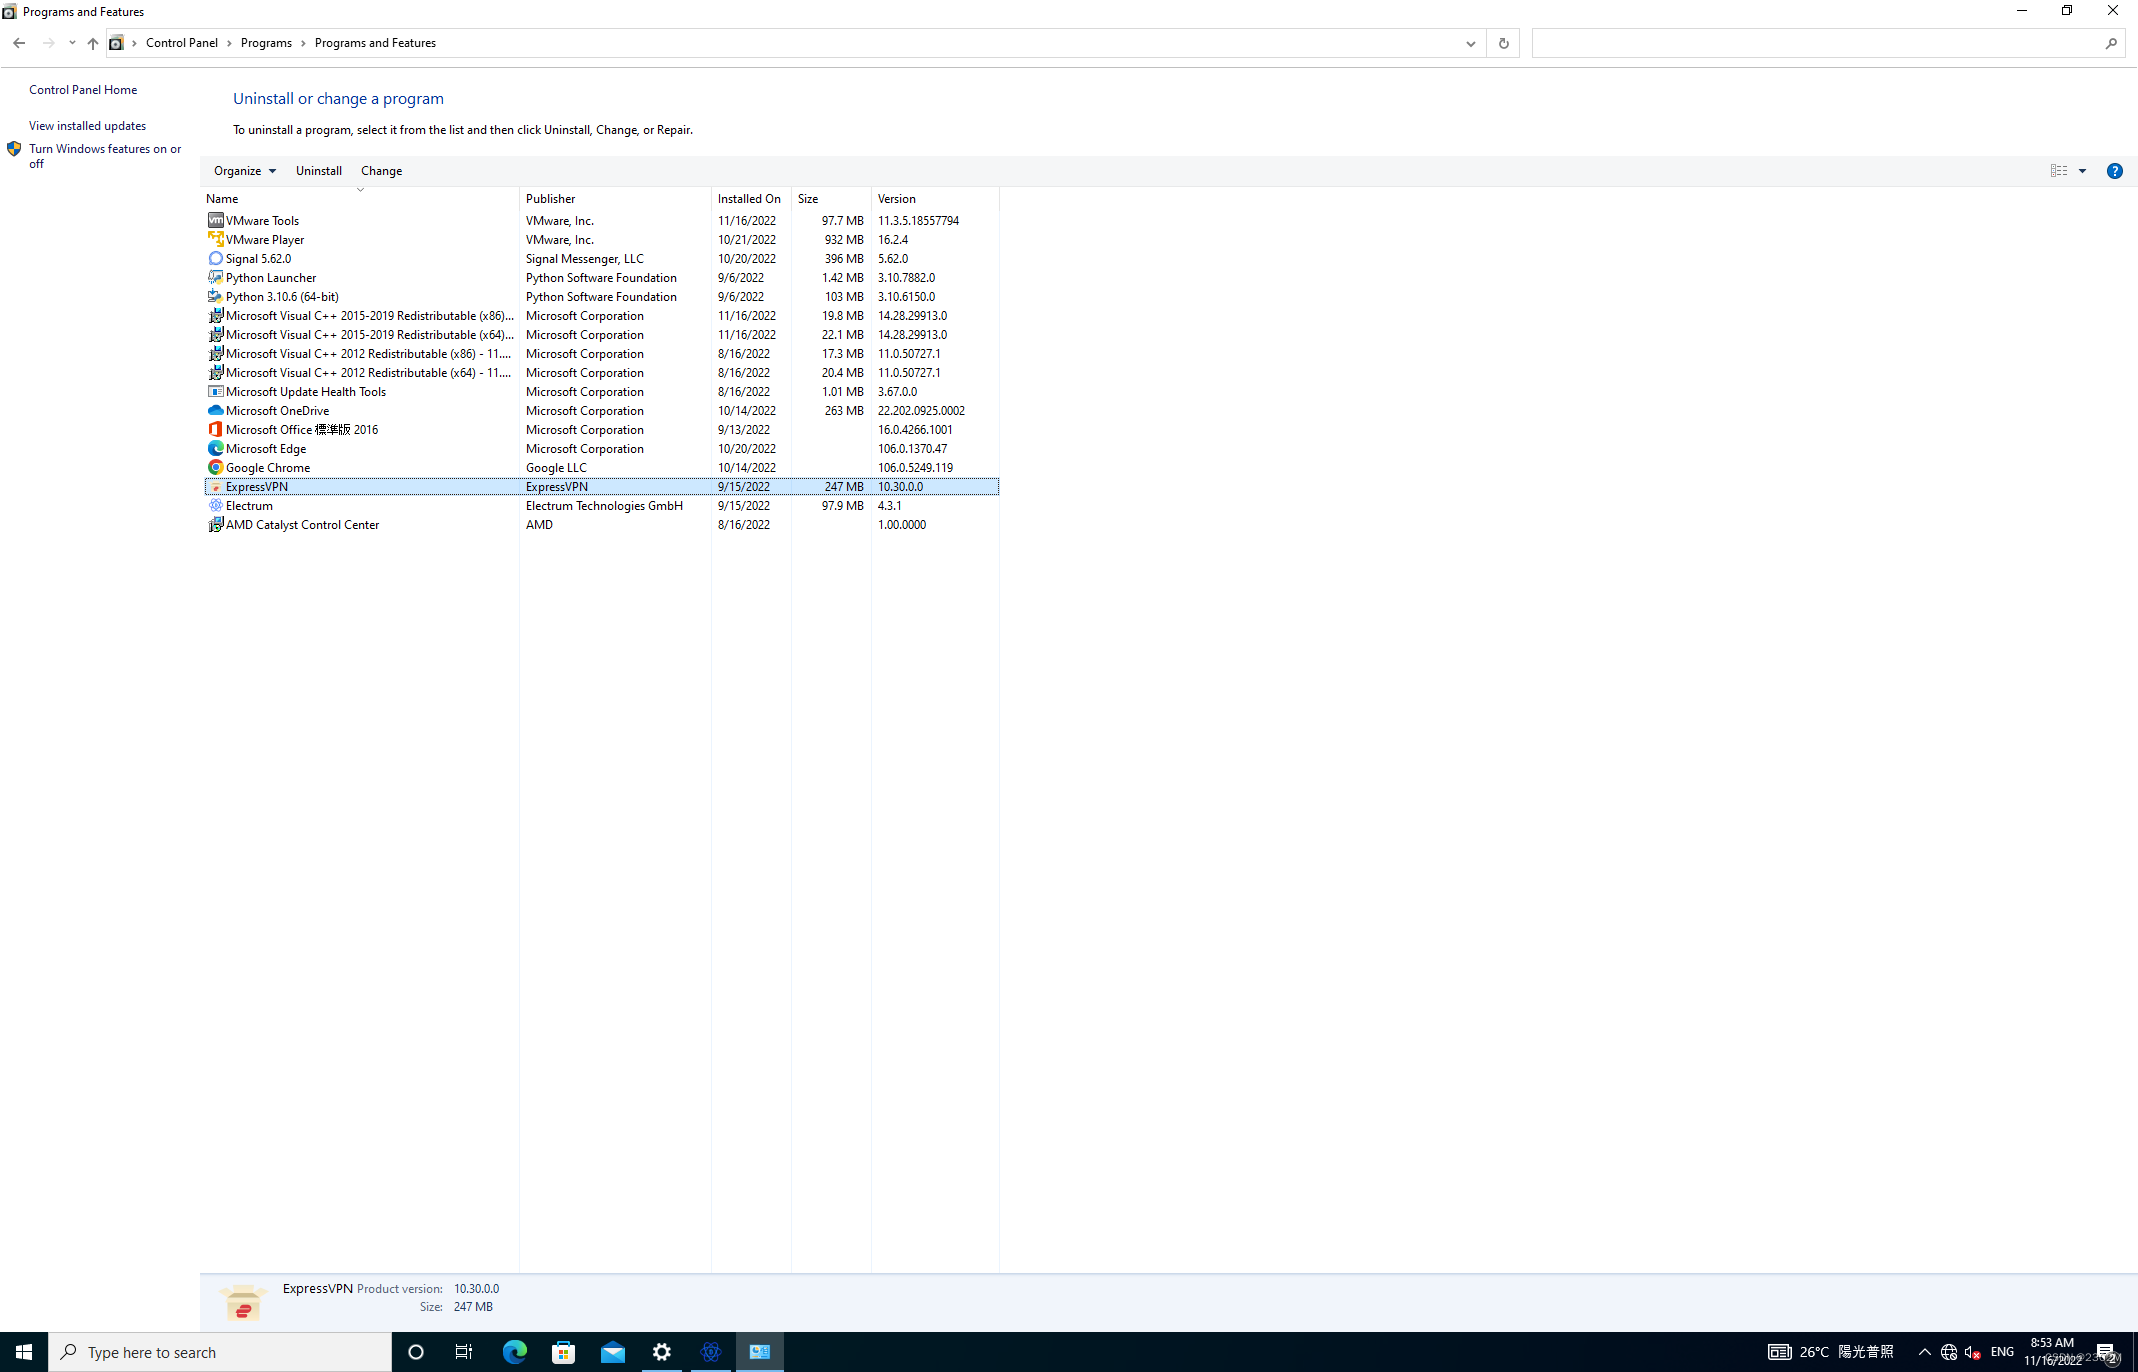Expand the view options dropdown arrow

coord(2083,171)
